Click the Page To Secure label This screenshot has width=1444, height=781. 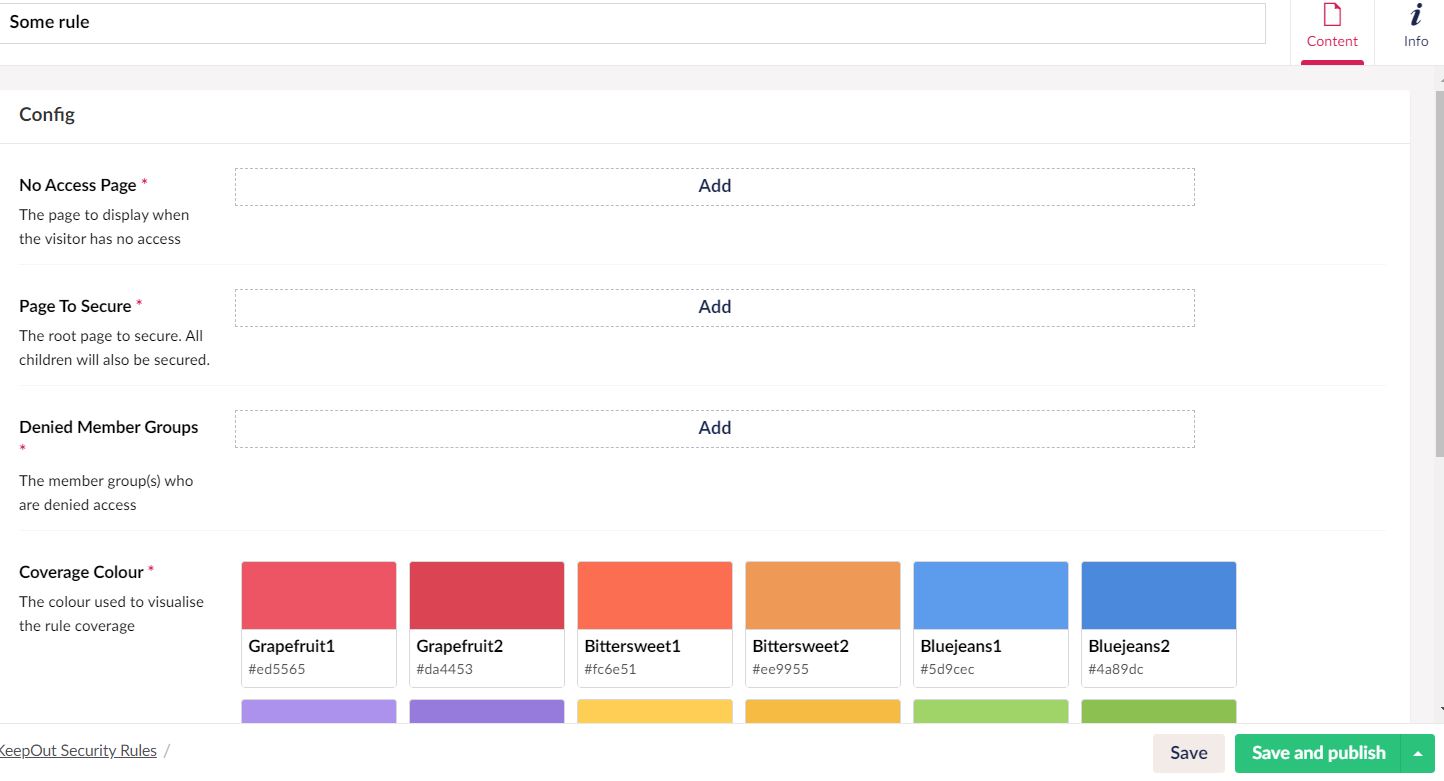[75, 306]
